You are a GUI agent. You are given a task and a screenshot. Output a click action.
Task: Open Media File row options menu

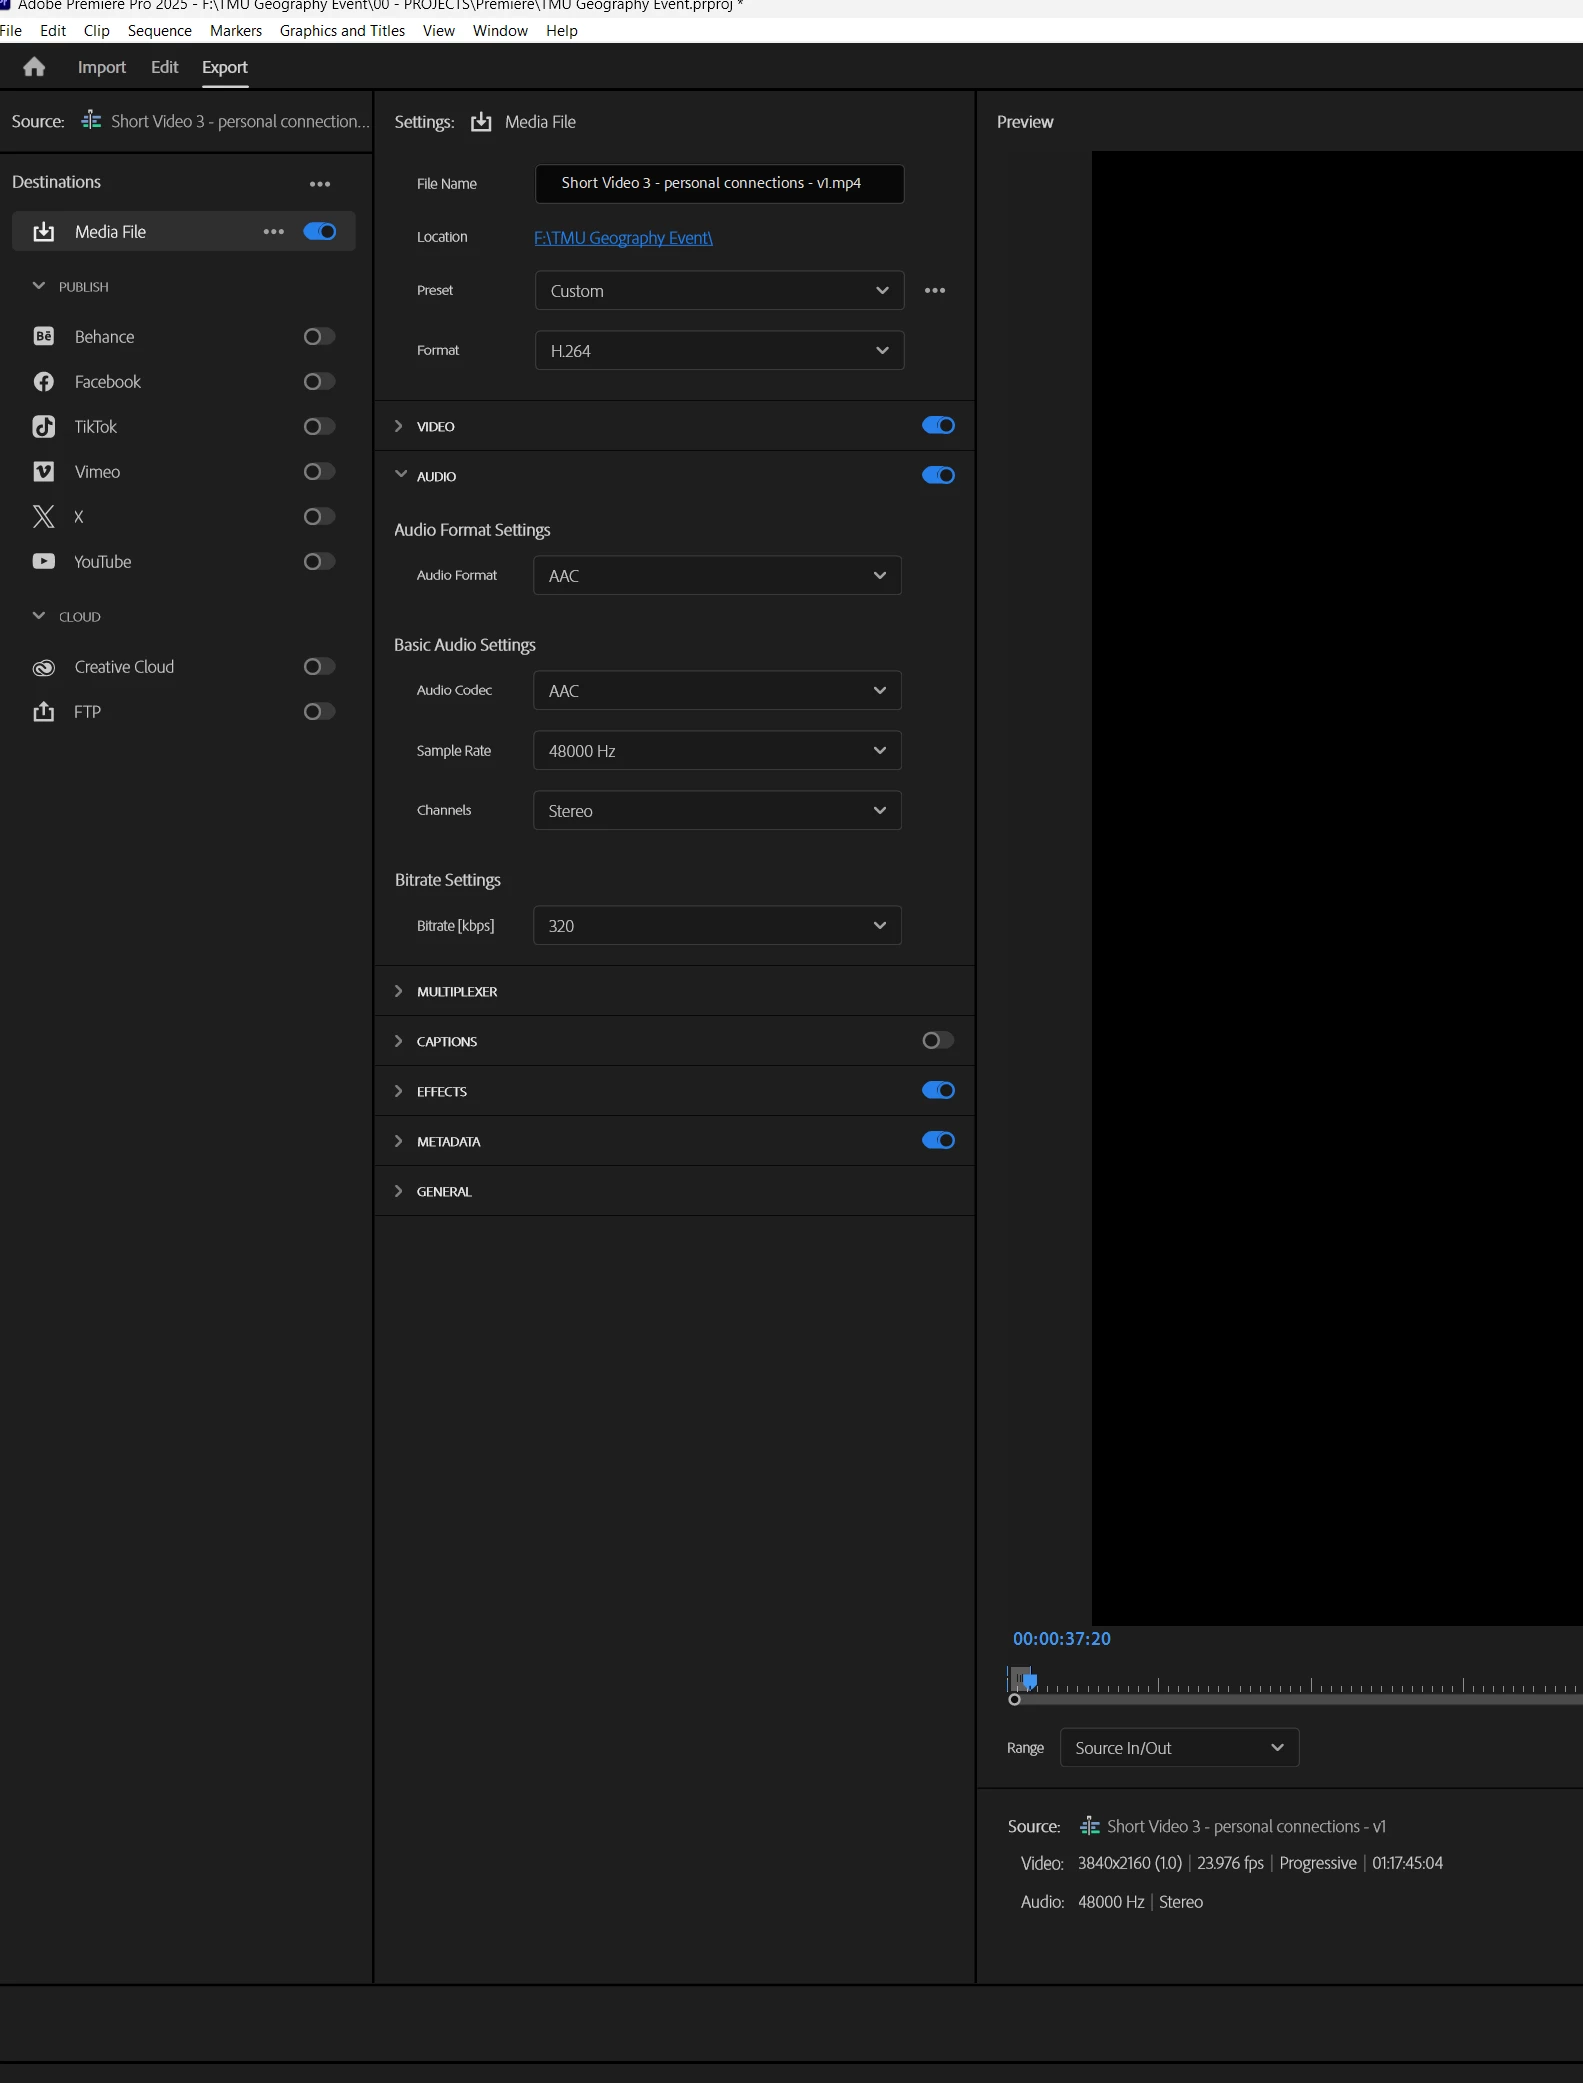point(274,232)
